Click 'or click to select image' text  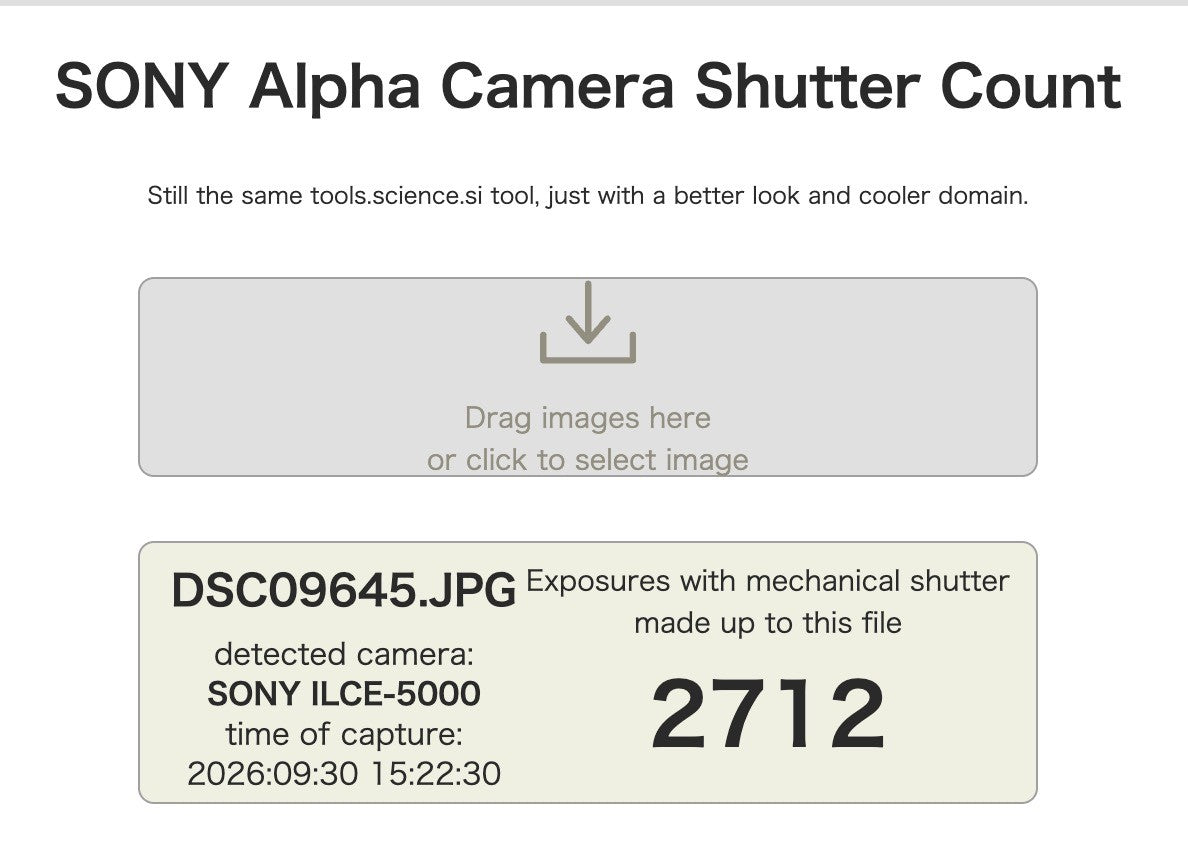588,460
